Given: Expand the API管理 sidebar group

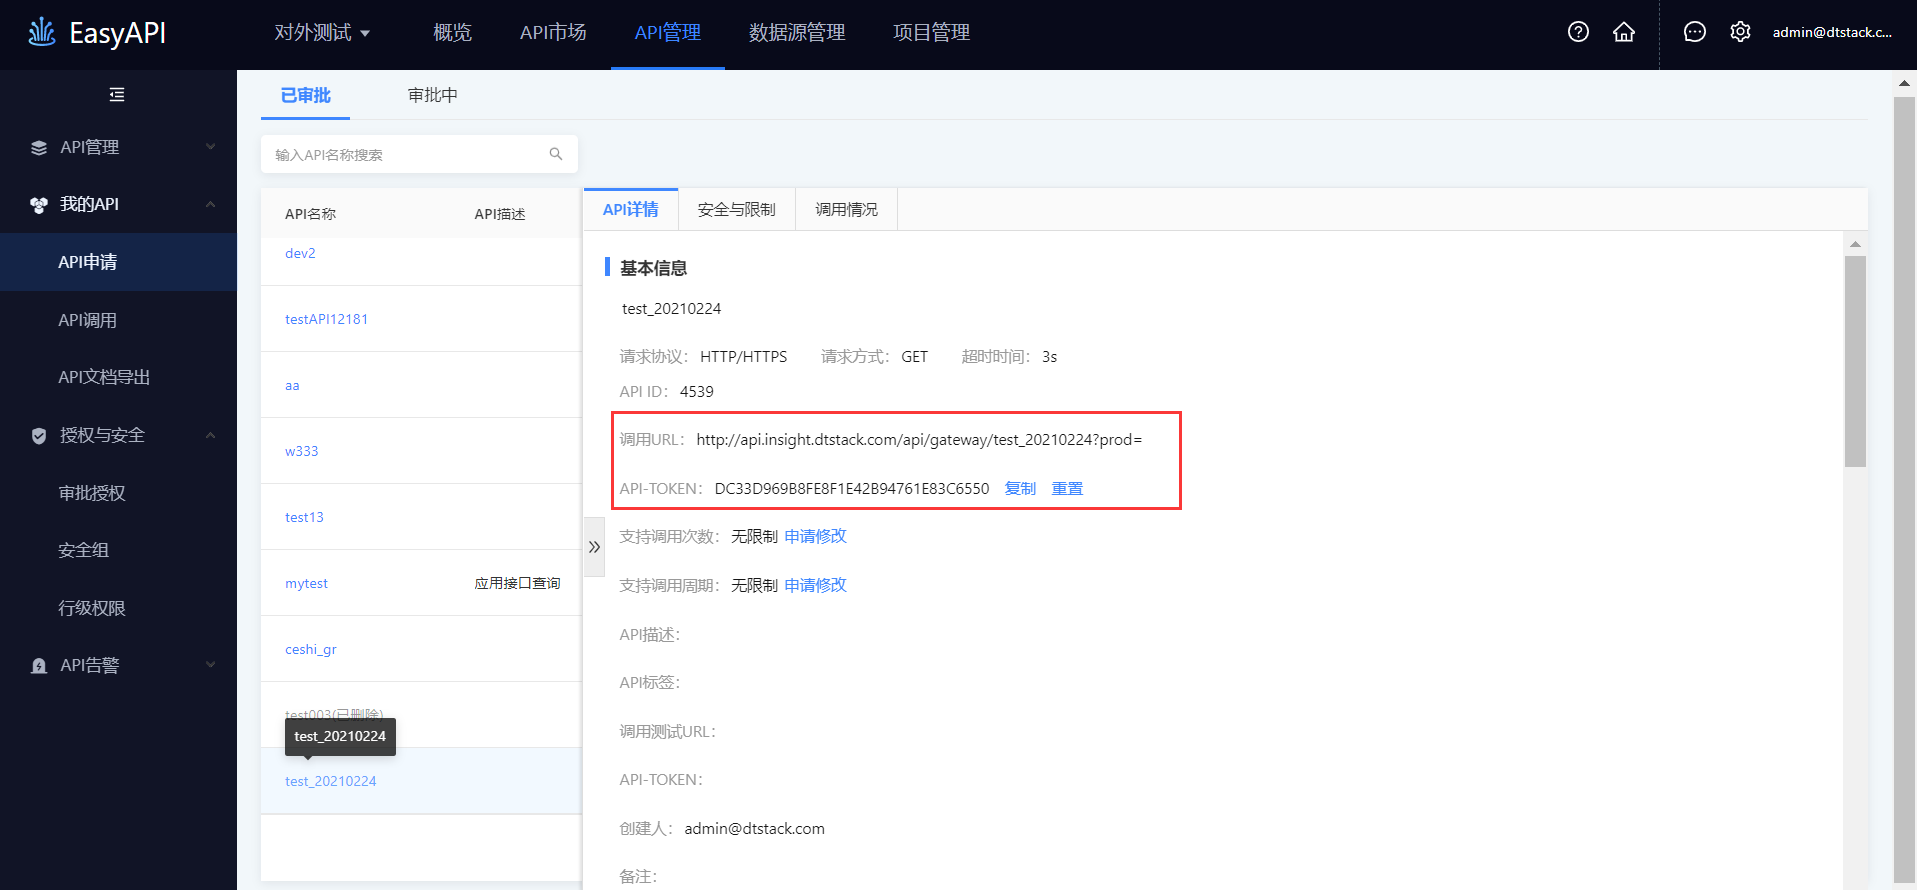Looking at the screenshot, I should tap(210, 147).
